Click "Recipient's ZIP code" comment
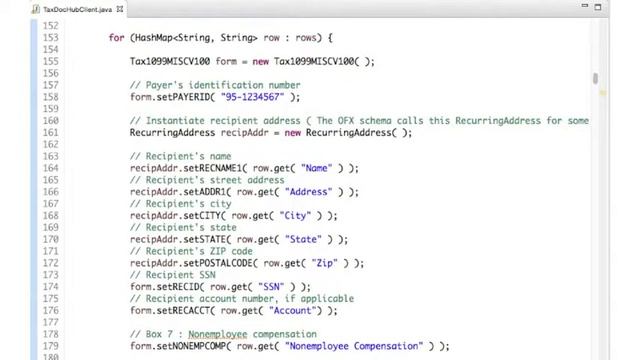The height and width of the screenshot is (360, 640). pyautogui.click(x=191, y=251)
